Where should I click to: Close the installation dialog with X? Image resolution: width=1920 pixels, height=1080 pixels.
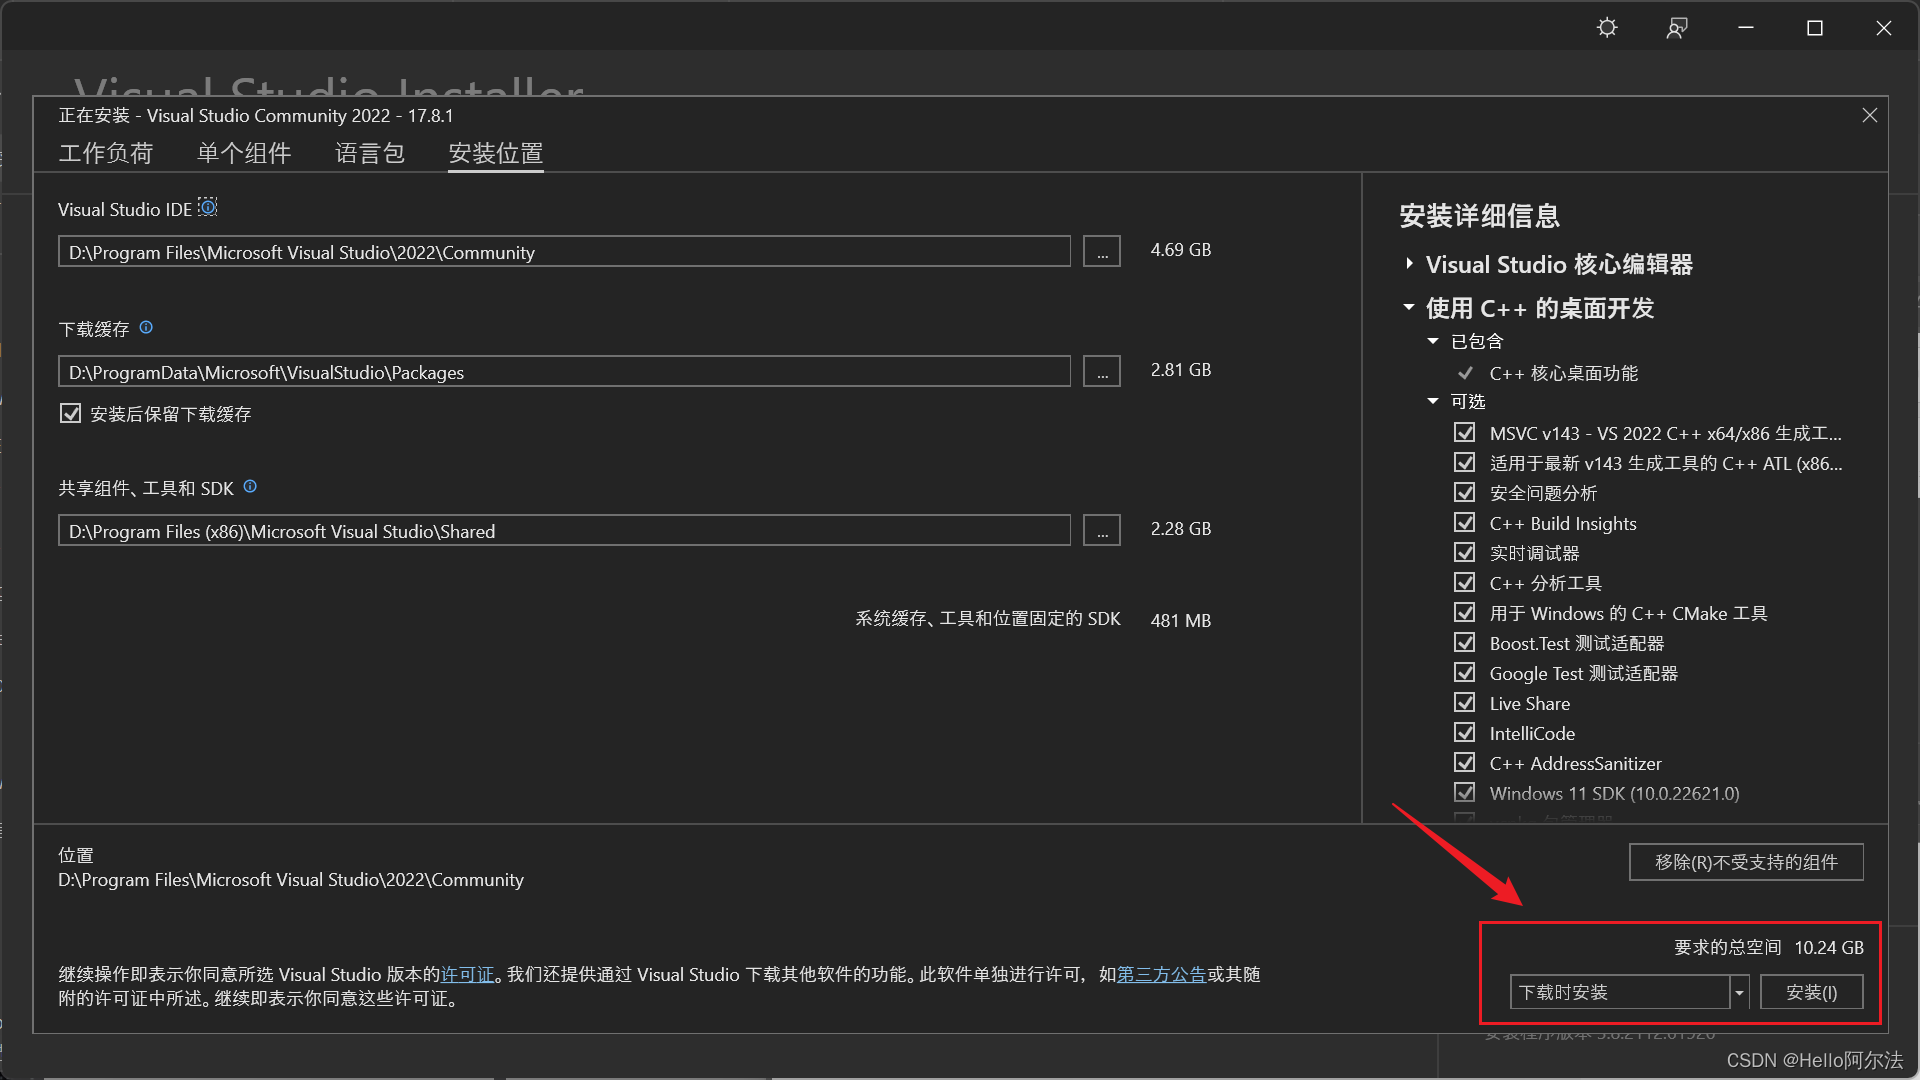1869,116
